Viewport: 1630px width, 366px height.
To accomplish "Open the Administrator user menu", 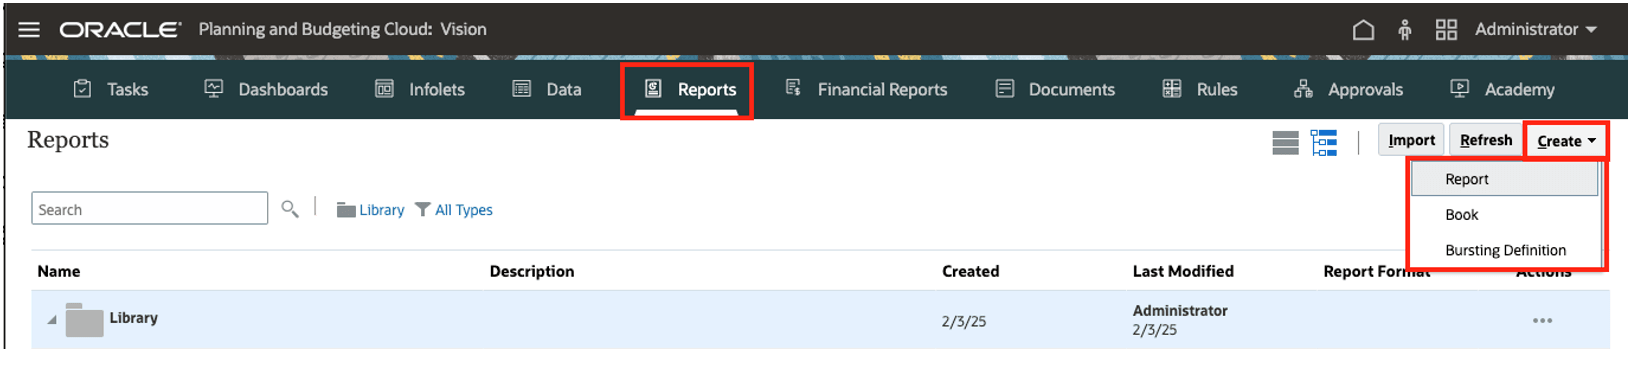I will coord(1535,30).
